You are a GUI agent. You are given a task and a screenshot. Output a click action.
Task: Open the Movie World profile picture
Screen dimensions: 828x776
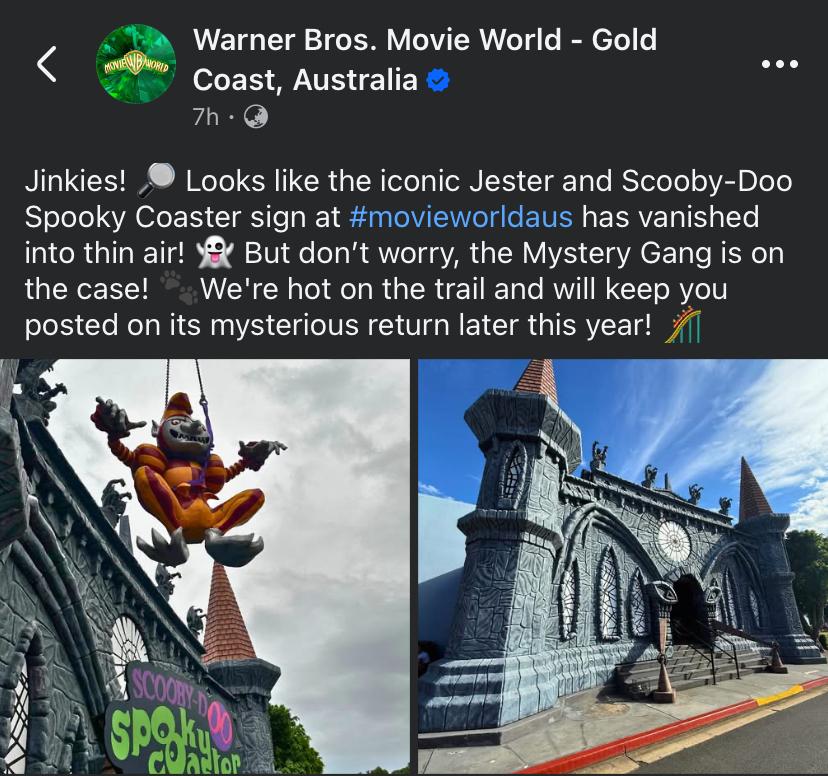pyautogui.click(x=136, y=63)
